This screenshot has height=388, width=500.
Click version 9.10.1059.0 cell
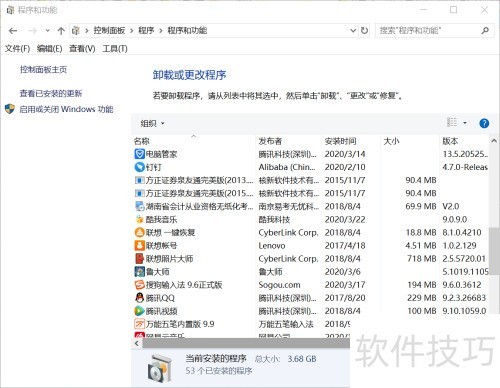coord(464,311)
